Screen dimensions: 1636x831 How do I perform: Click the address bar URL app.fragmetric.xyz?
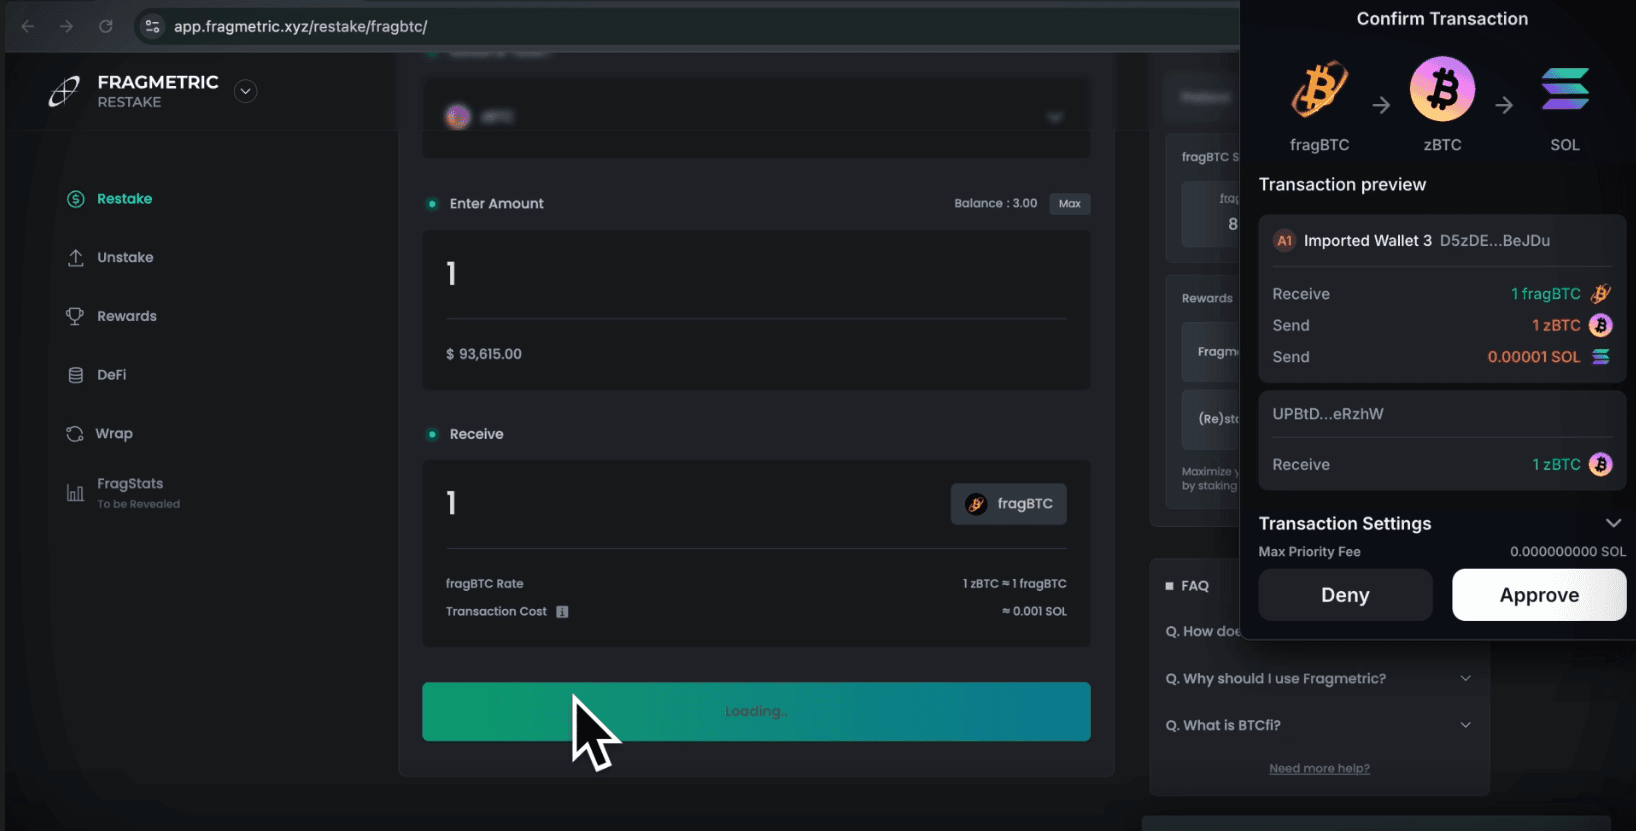tap(301, 27)
